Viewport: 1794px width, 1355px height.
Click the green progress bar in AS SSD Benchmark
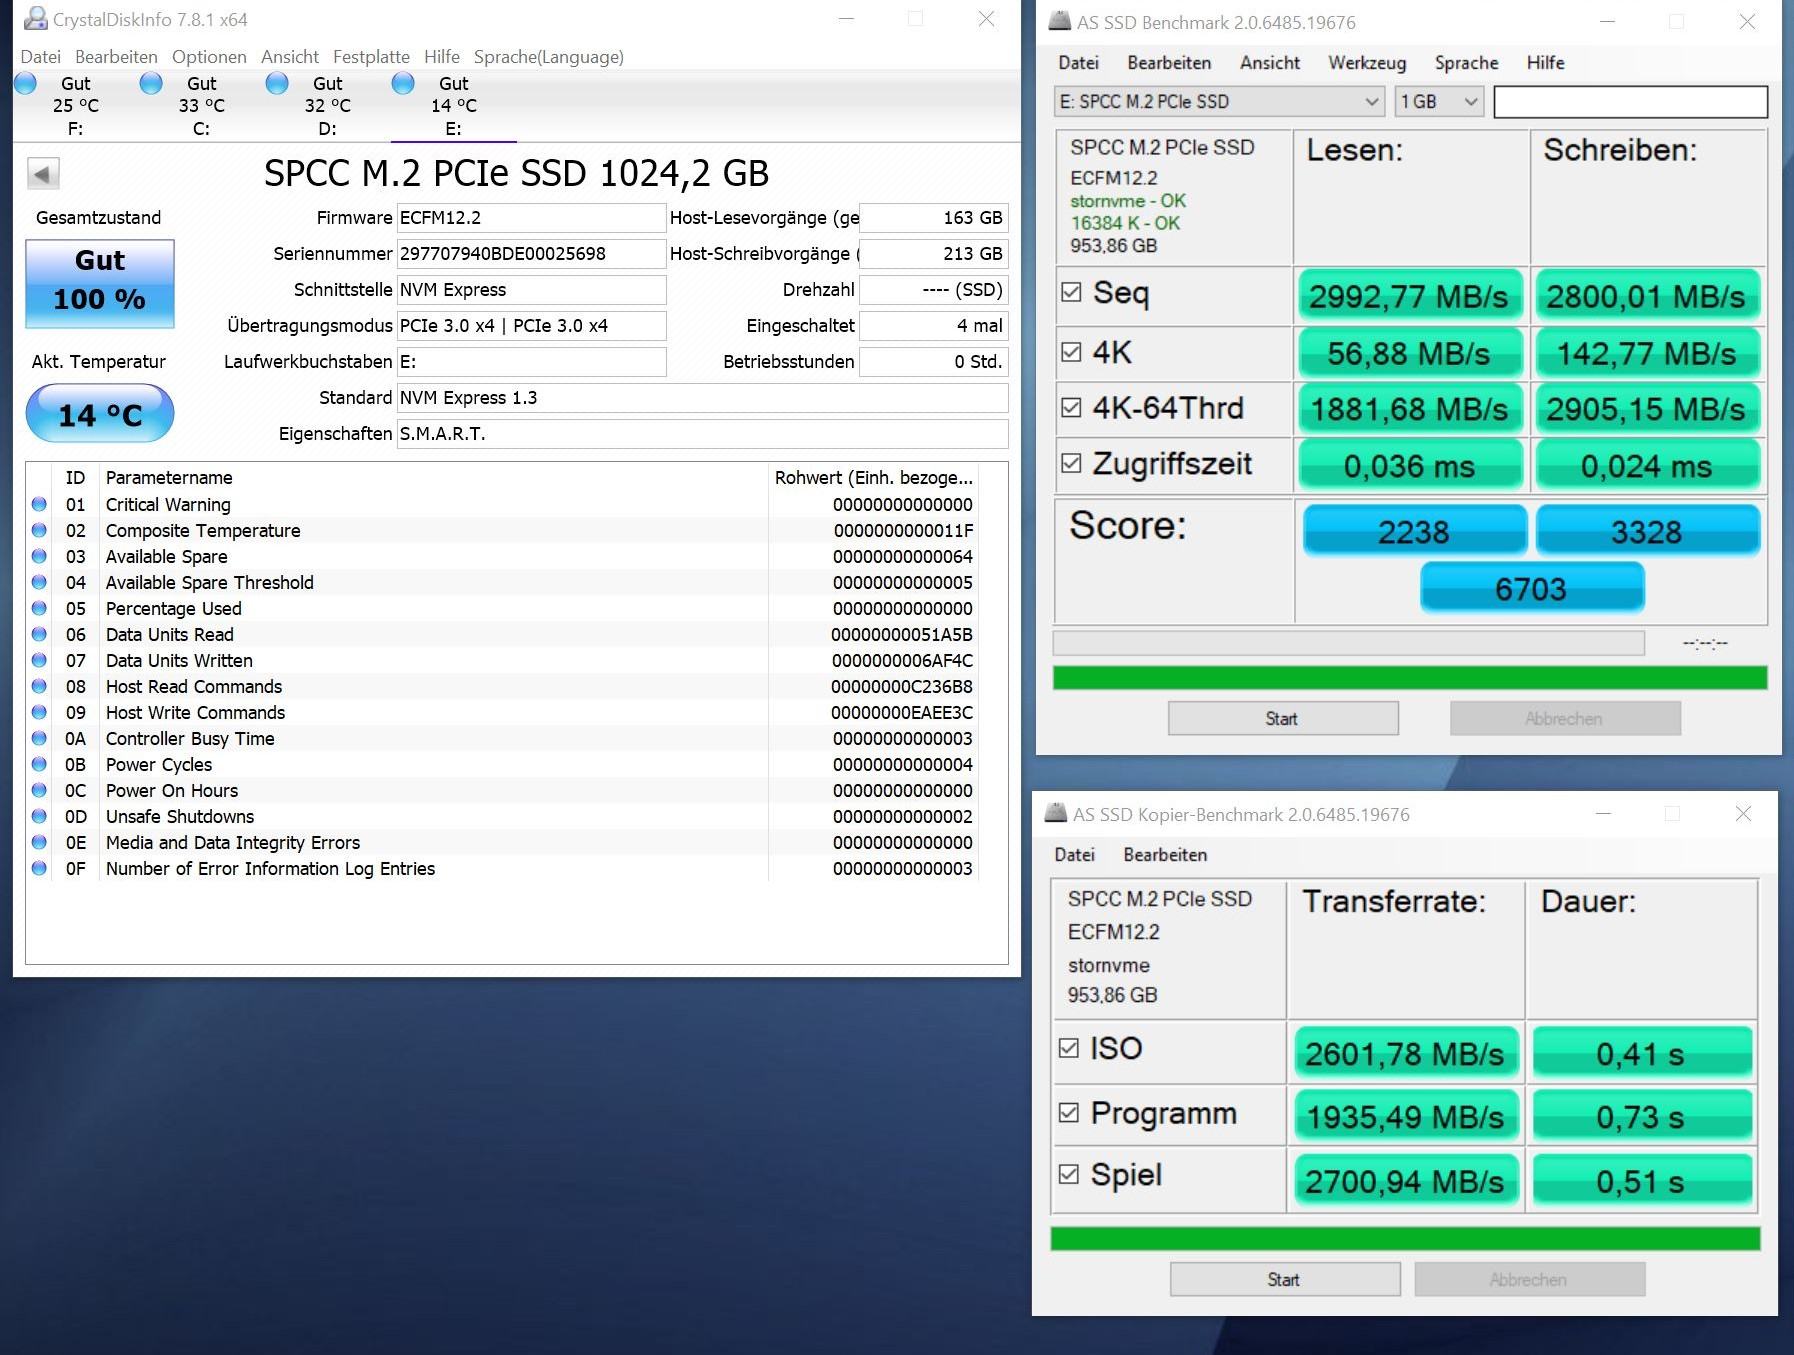(1410, 678)
